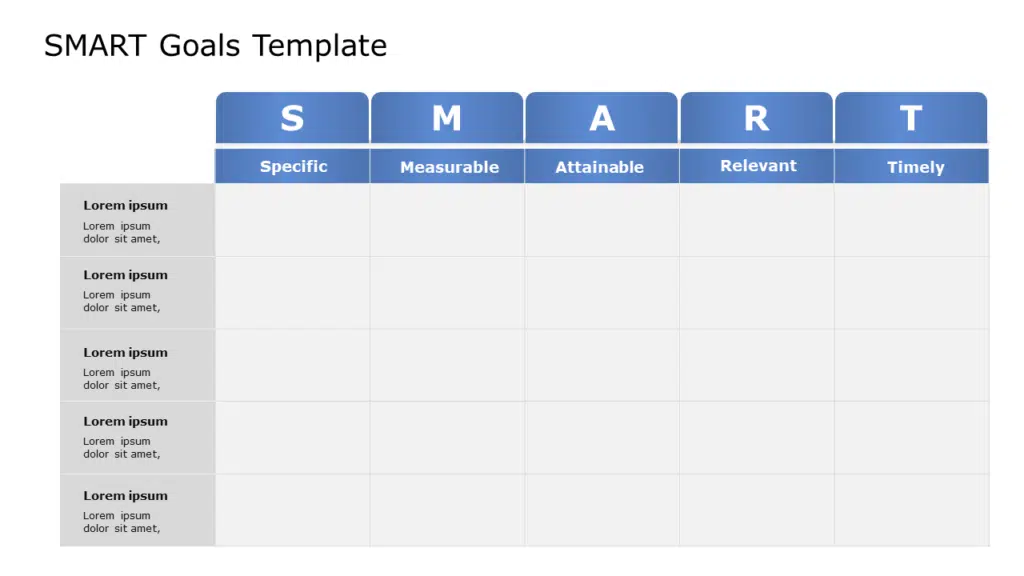The width and height of the screenshot is (1024, 576).
Task: Click the second row 'Lorem ipsum' heading
Action: point(125,275)
